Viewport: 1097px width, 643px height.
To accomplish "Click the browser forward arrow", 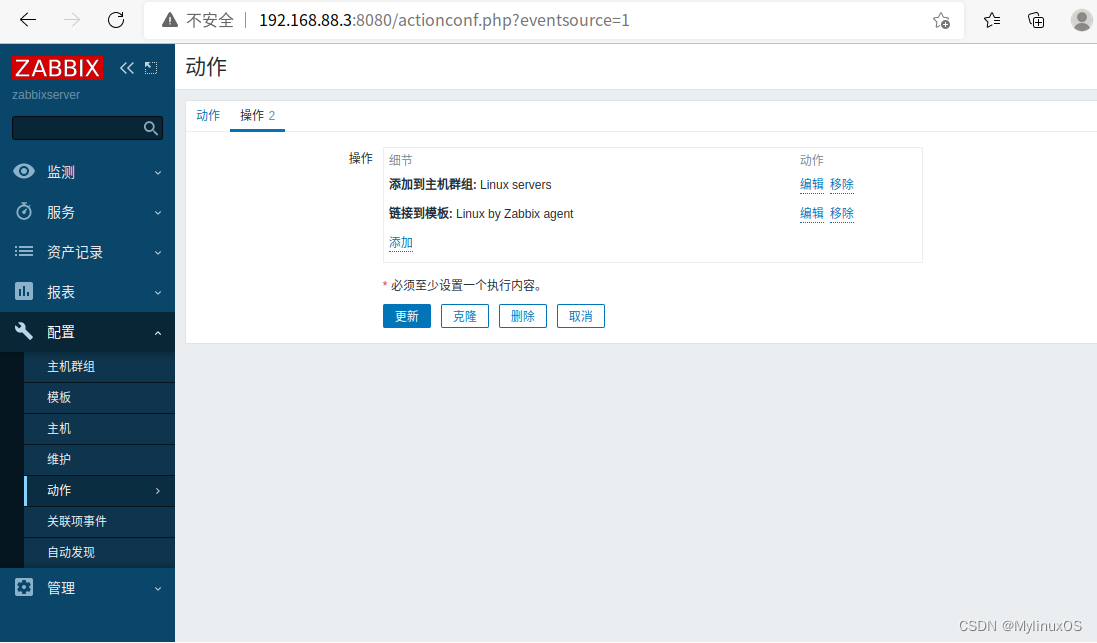I will 71,20.
